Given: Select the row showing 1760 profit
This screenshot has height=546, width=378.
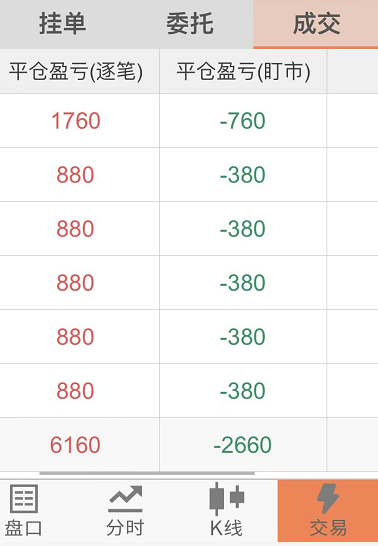Looking at the screenshot, I should [x=189, y=120].
